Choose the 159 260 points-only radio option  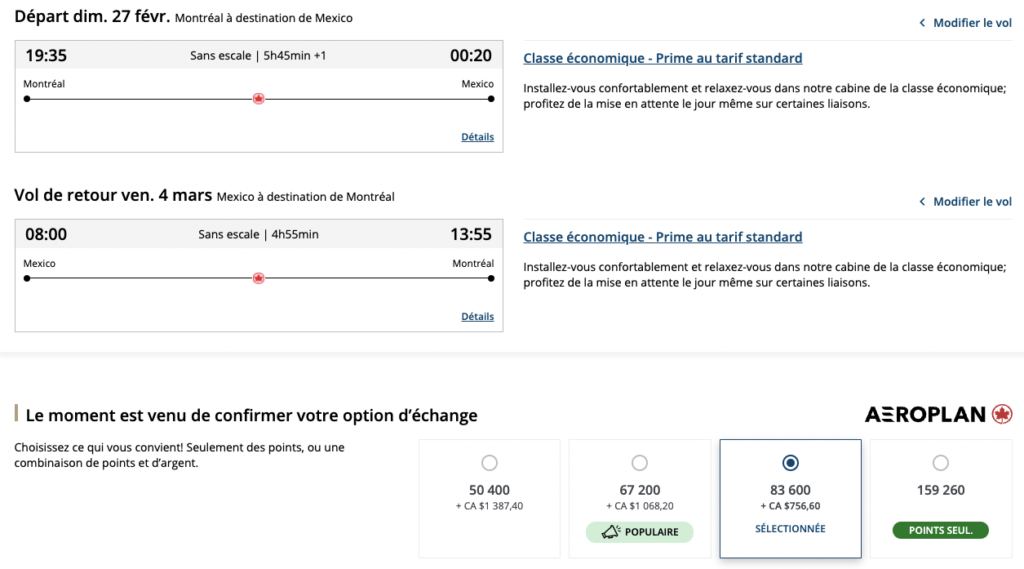(x=941, y=463)
